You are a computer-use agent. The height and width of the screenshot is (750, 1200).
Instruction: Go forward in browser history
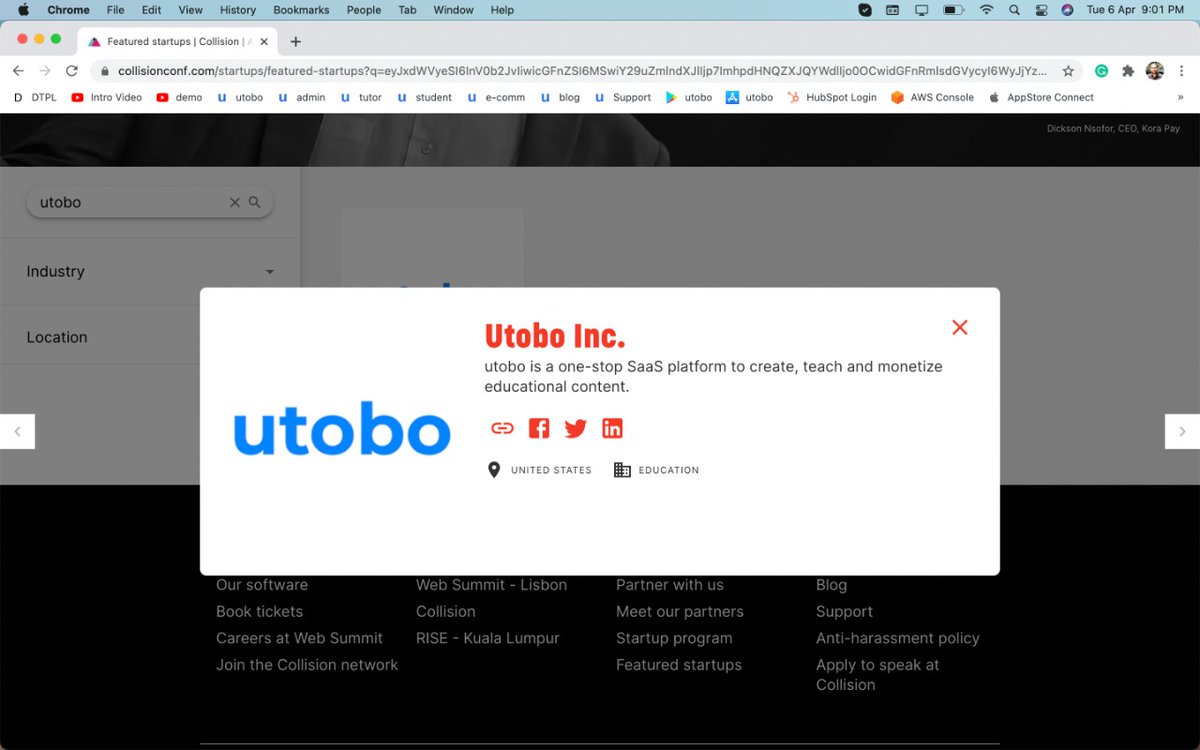point(45,71)
